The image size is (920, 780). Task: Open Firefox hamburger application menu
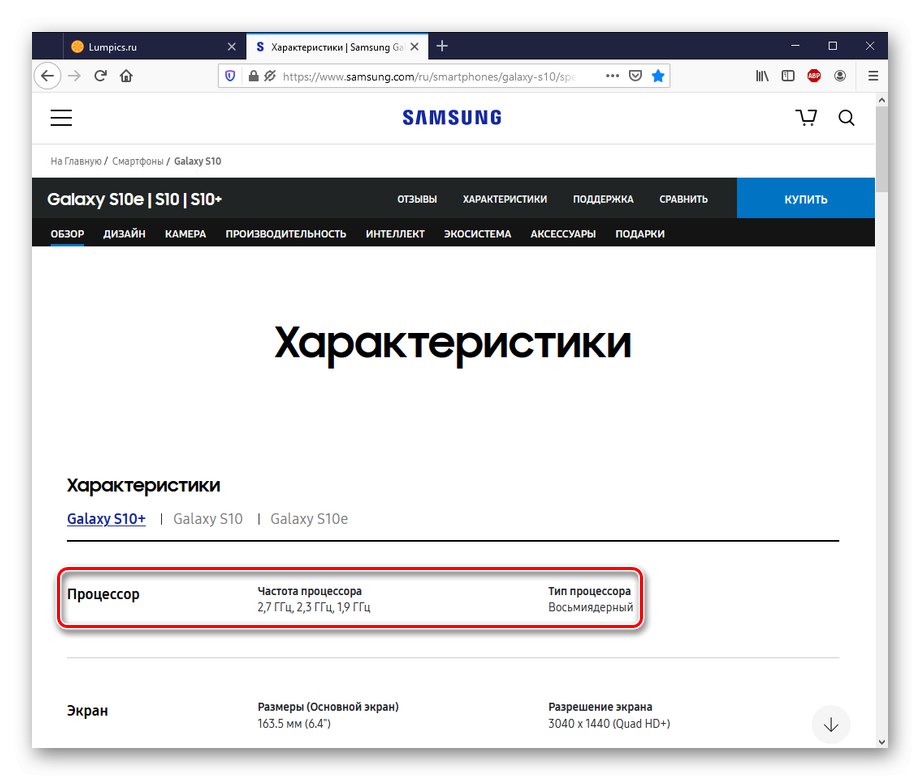pos(873,76)
